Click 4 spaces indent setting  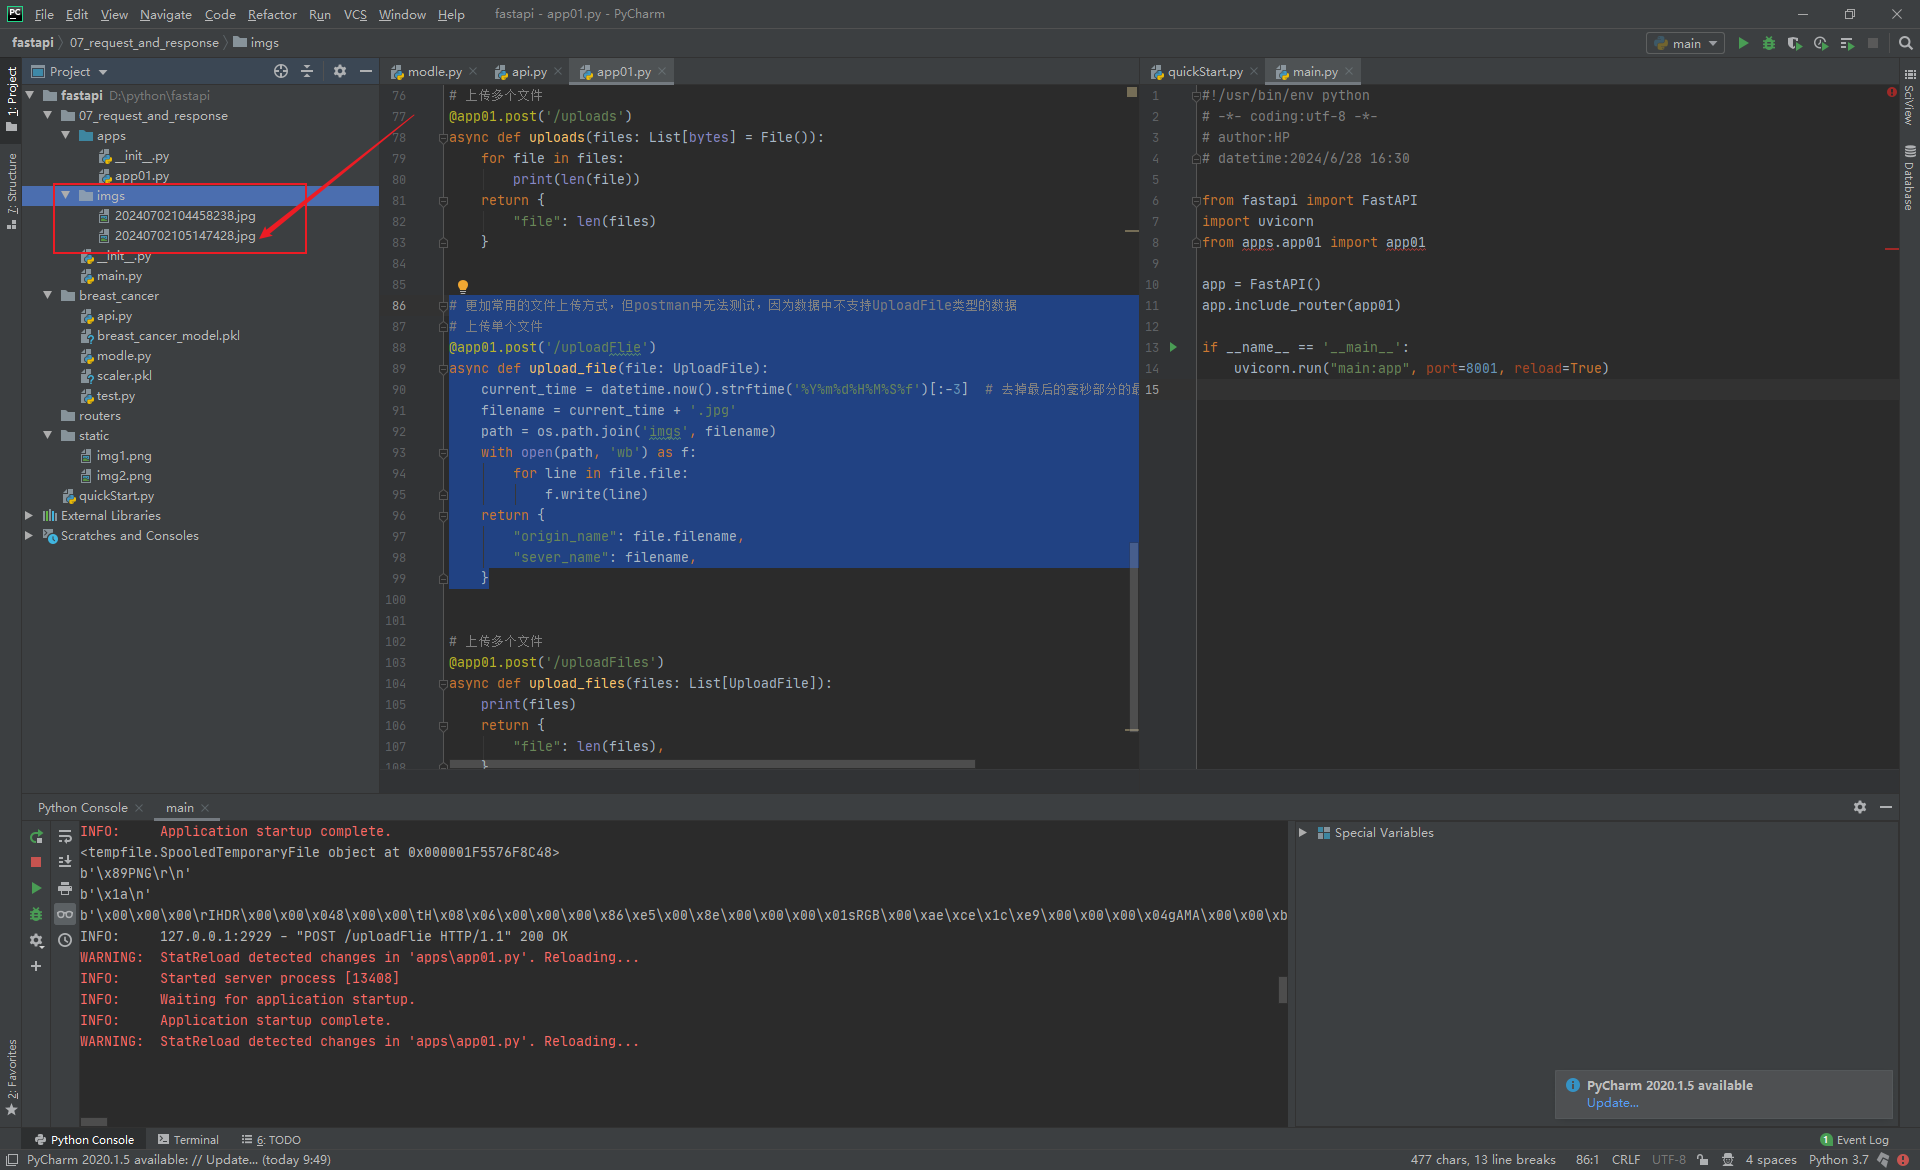coord(1771,1159)
